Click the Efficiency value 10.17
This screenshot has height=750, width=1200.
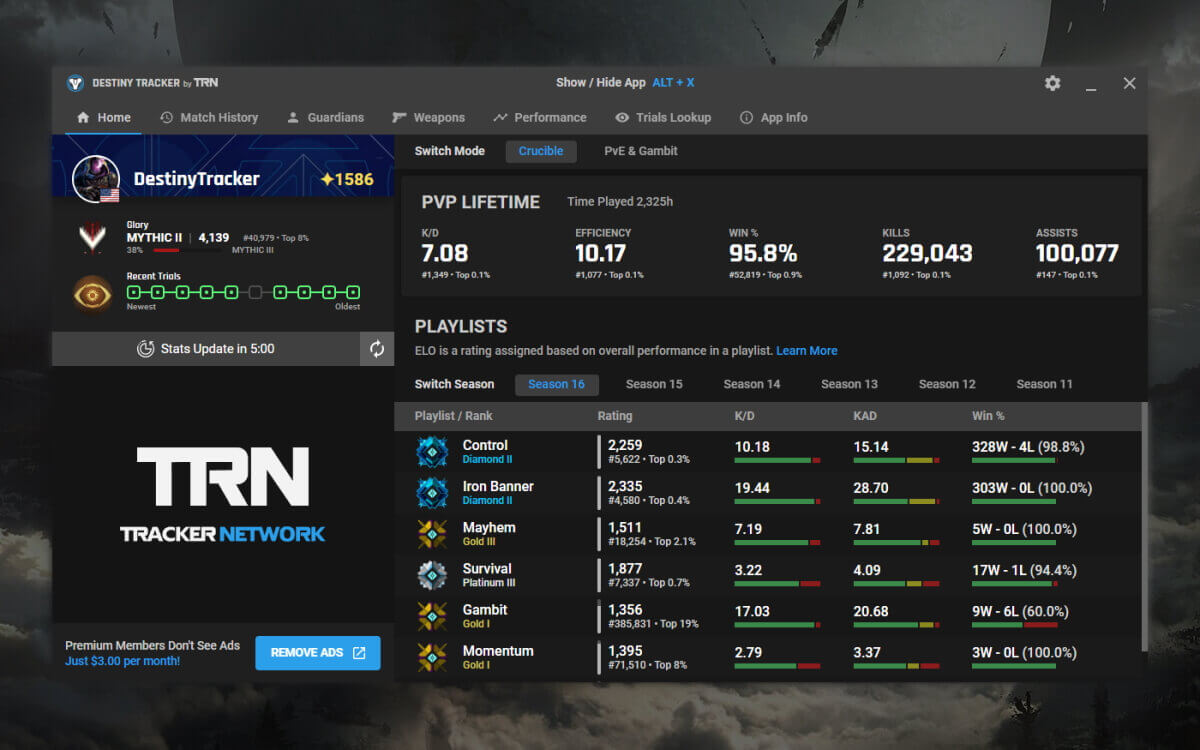pos(600,254)
